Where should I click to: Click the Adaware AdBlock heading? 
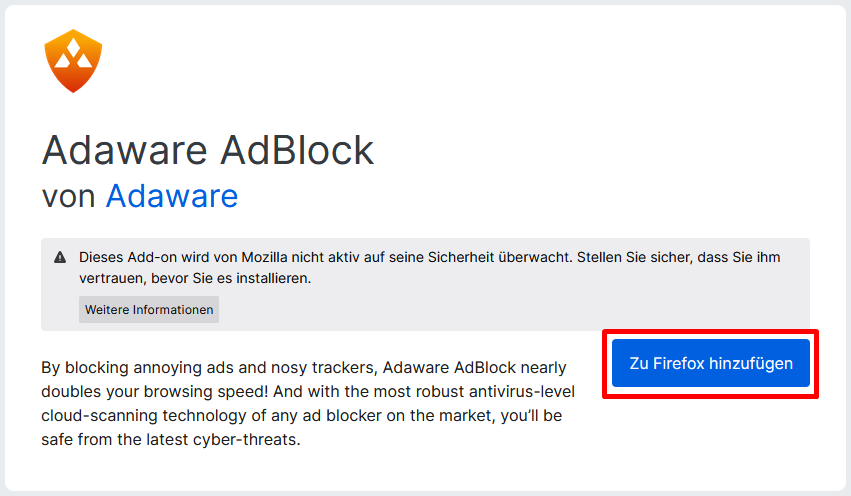pos(208,150)
